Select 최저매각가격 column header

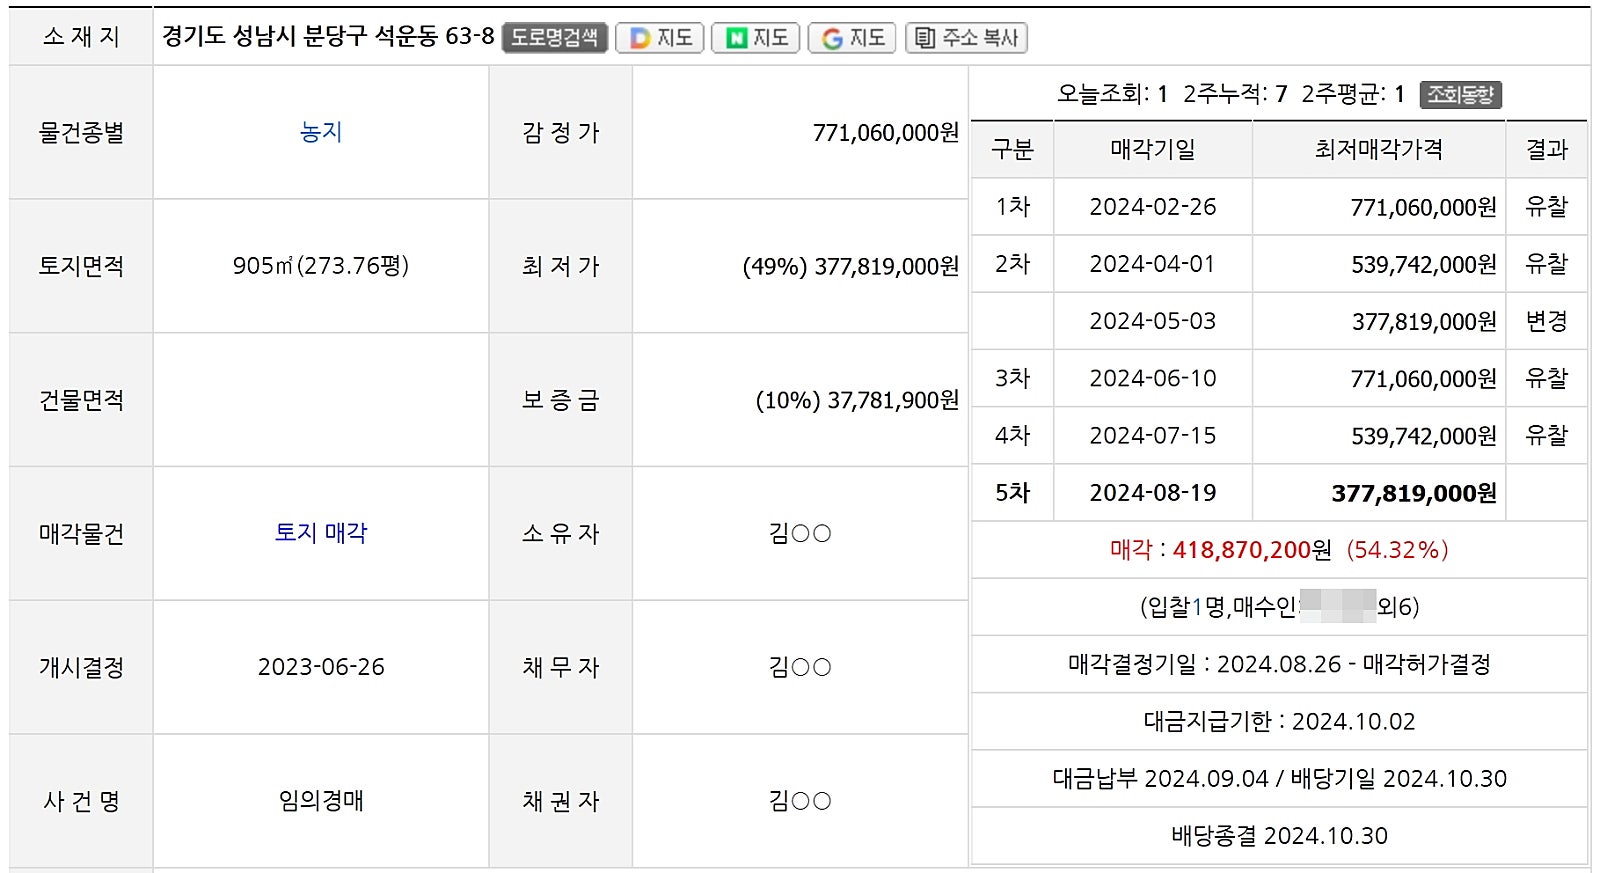click(x=1379, y=150)
